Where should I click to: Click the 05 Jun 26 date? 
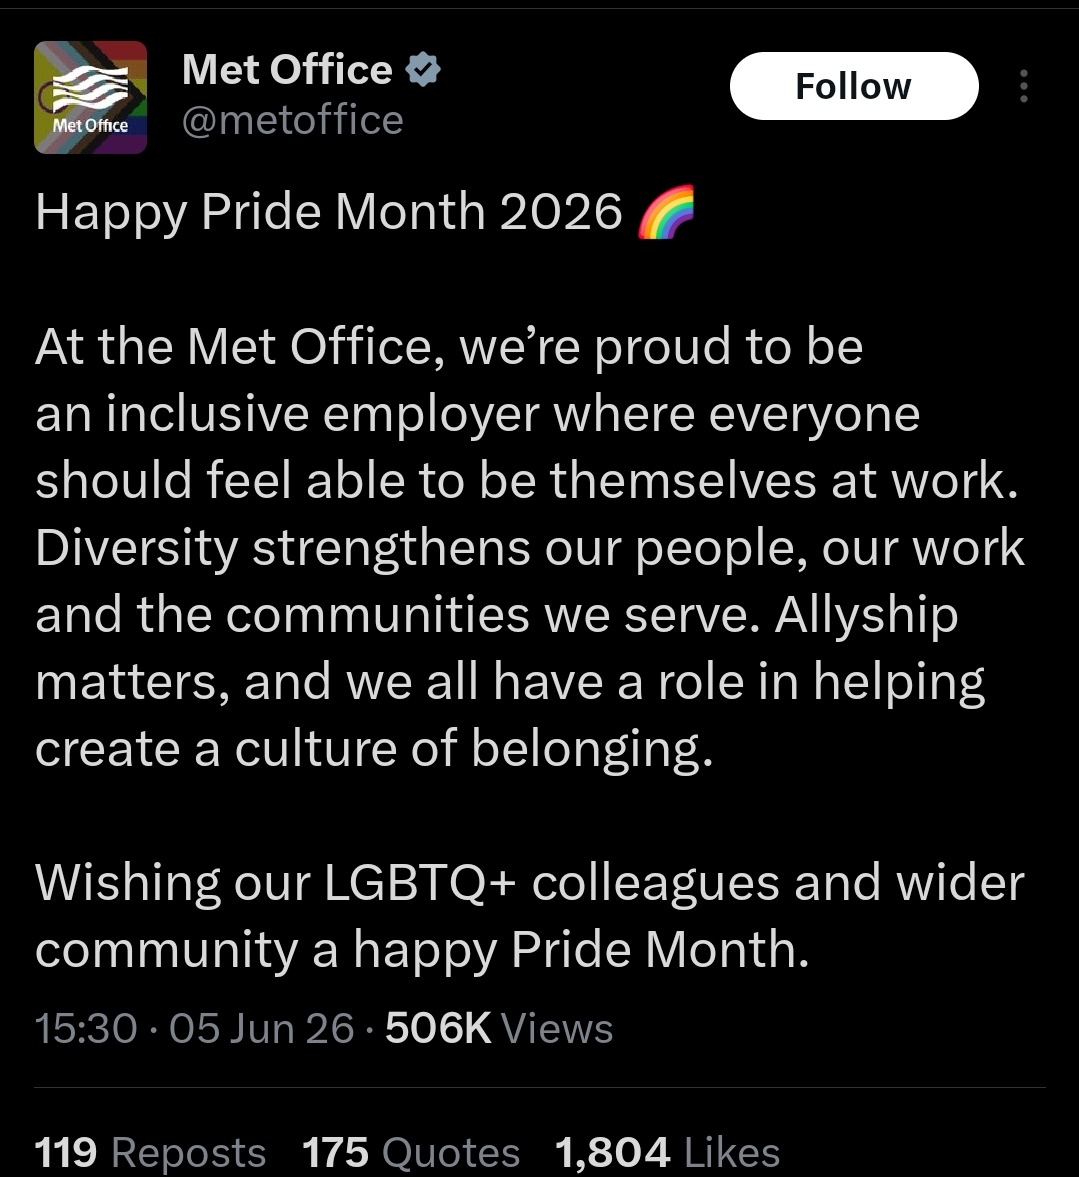pyautogui.click(x=261, y=1028)
